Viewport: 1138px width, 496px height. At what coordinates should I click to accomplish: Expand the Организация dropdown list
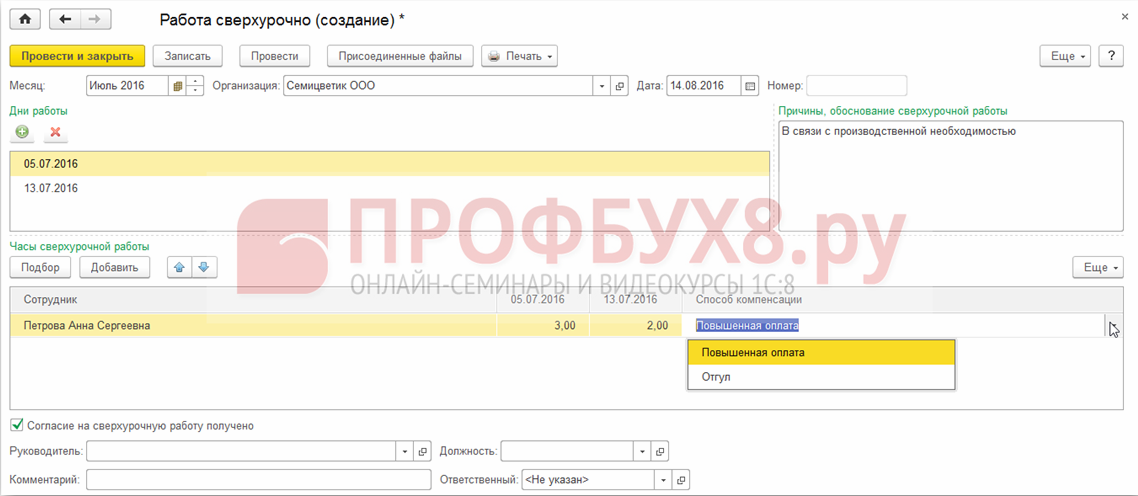click(x=603, y=86)
